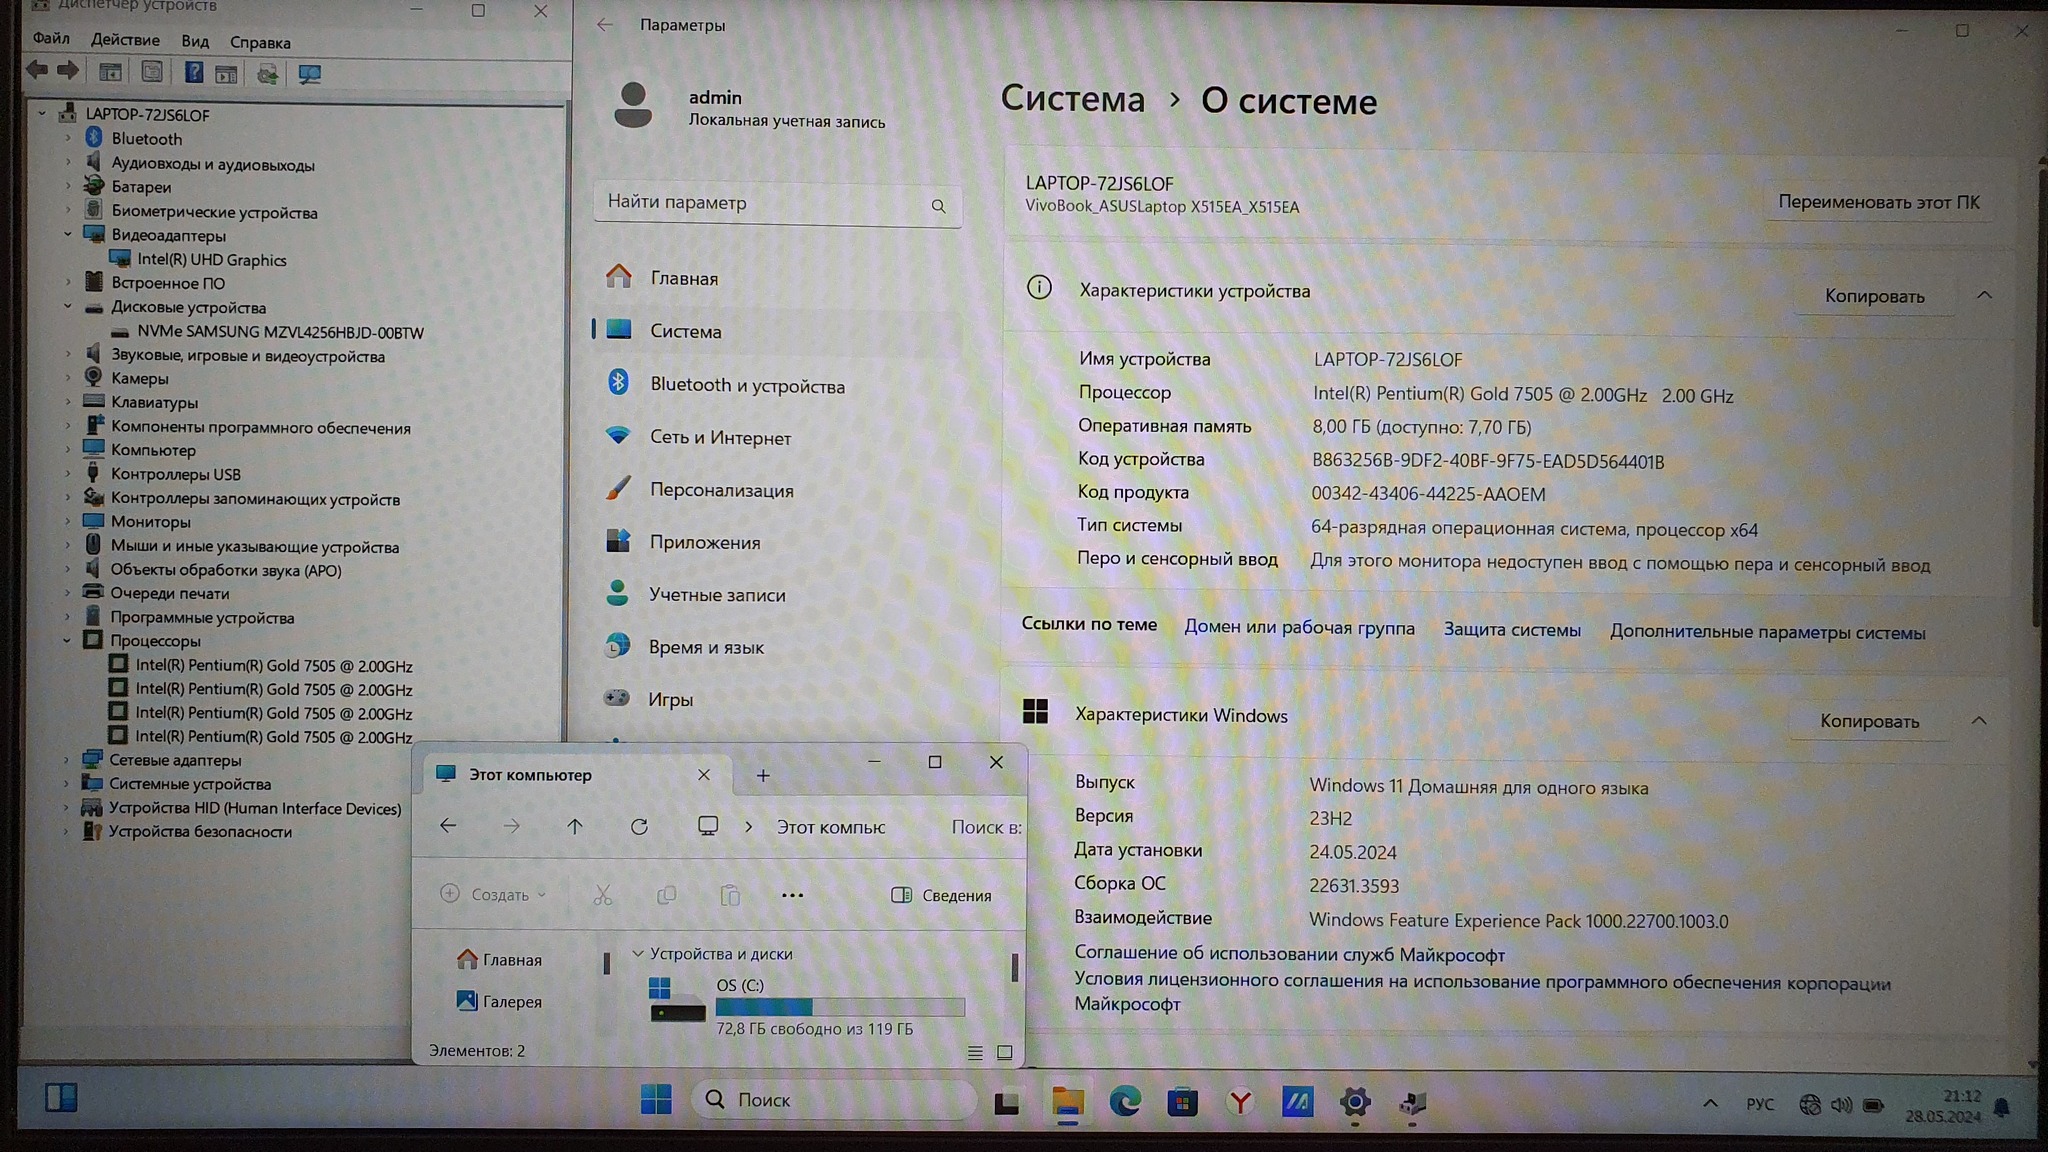
Task: Open the Защита системы link
Action: click(1511, 629)
